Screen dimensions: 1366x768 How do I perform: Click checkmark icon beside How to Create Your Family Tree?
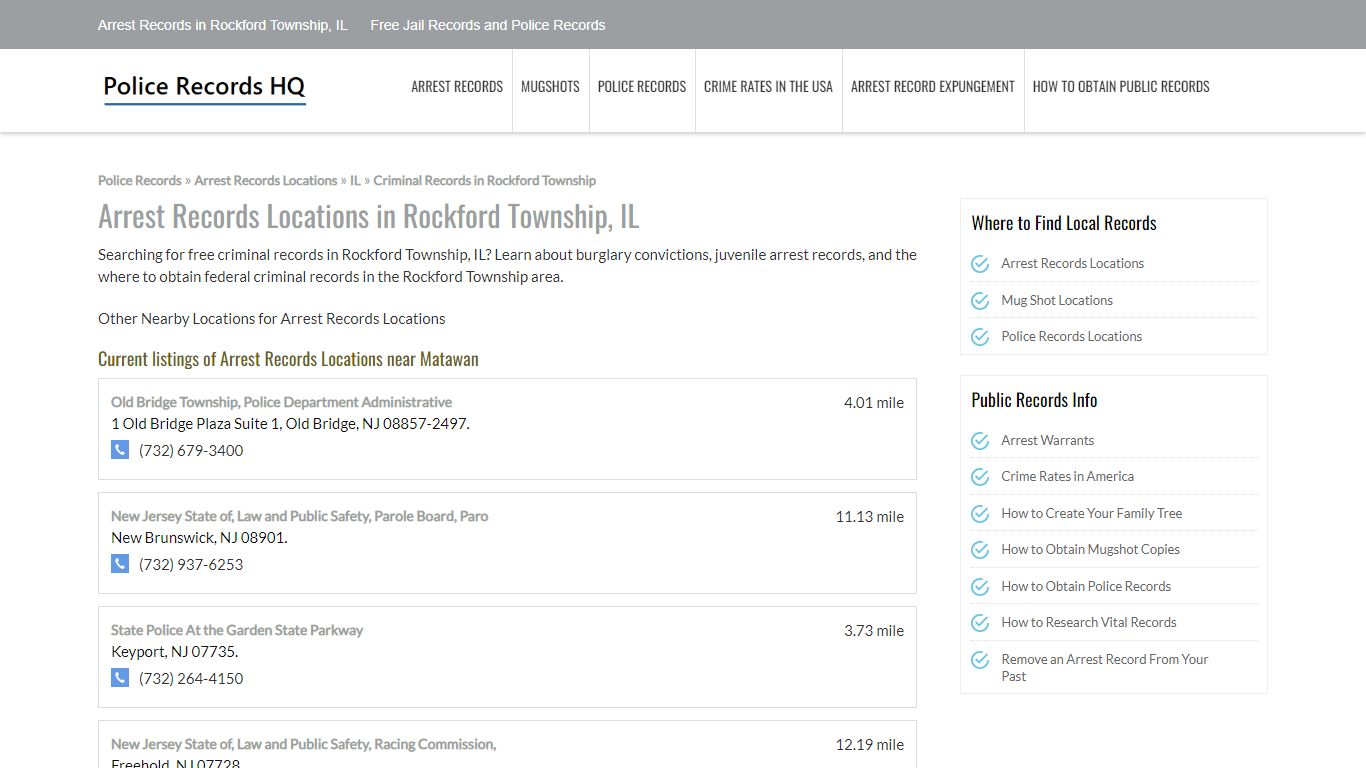coord(980,514)
